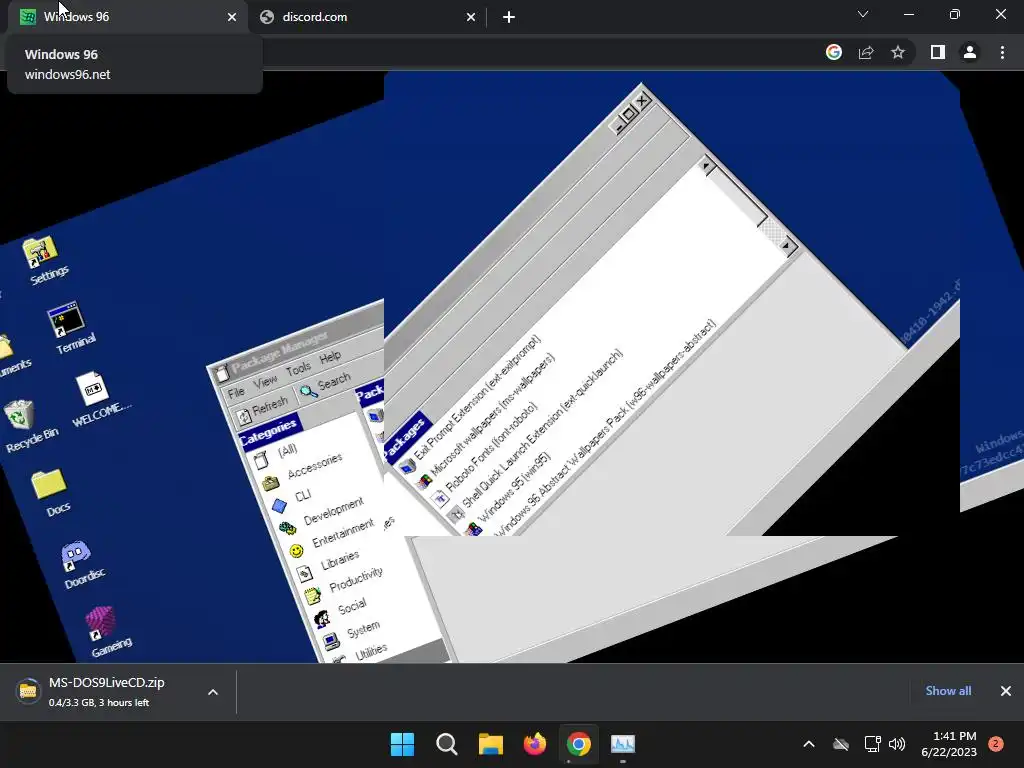Click the Refresh toolbar button
Screen dimensions: 1024x768
pos(262,409)
